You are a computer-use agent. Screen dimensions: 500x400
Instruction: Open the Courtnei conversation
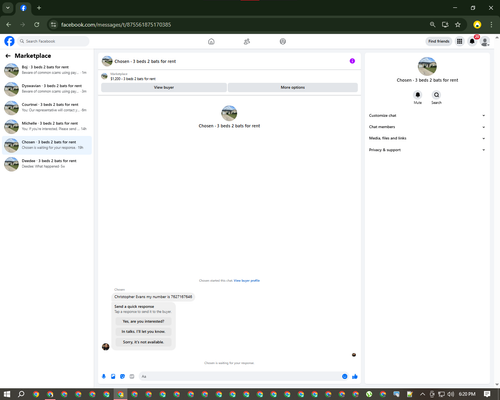(x=47, y=107)
